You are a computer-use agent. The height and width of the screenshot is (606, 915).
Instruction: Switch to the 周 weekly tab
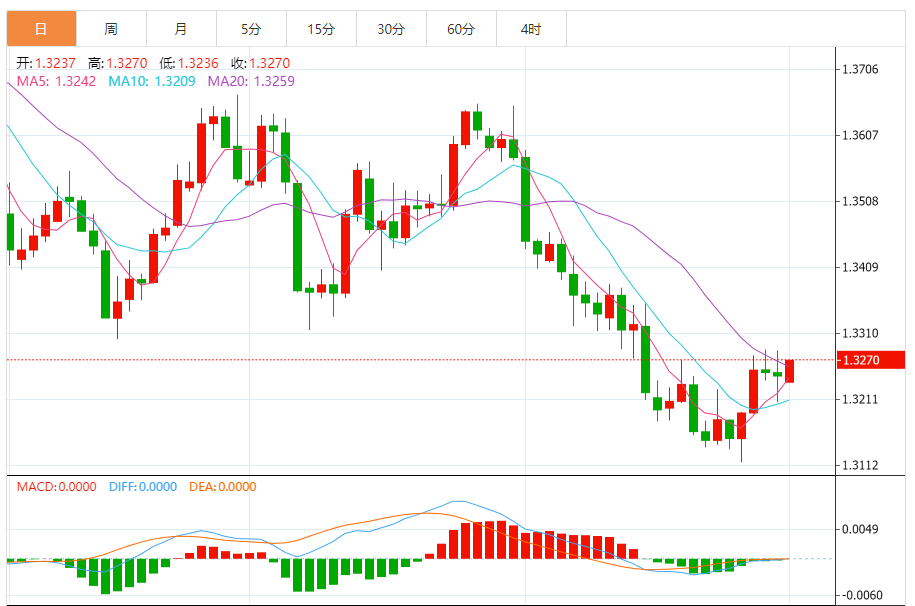(111, 29)
